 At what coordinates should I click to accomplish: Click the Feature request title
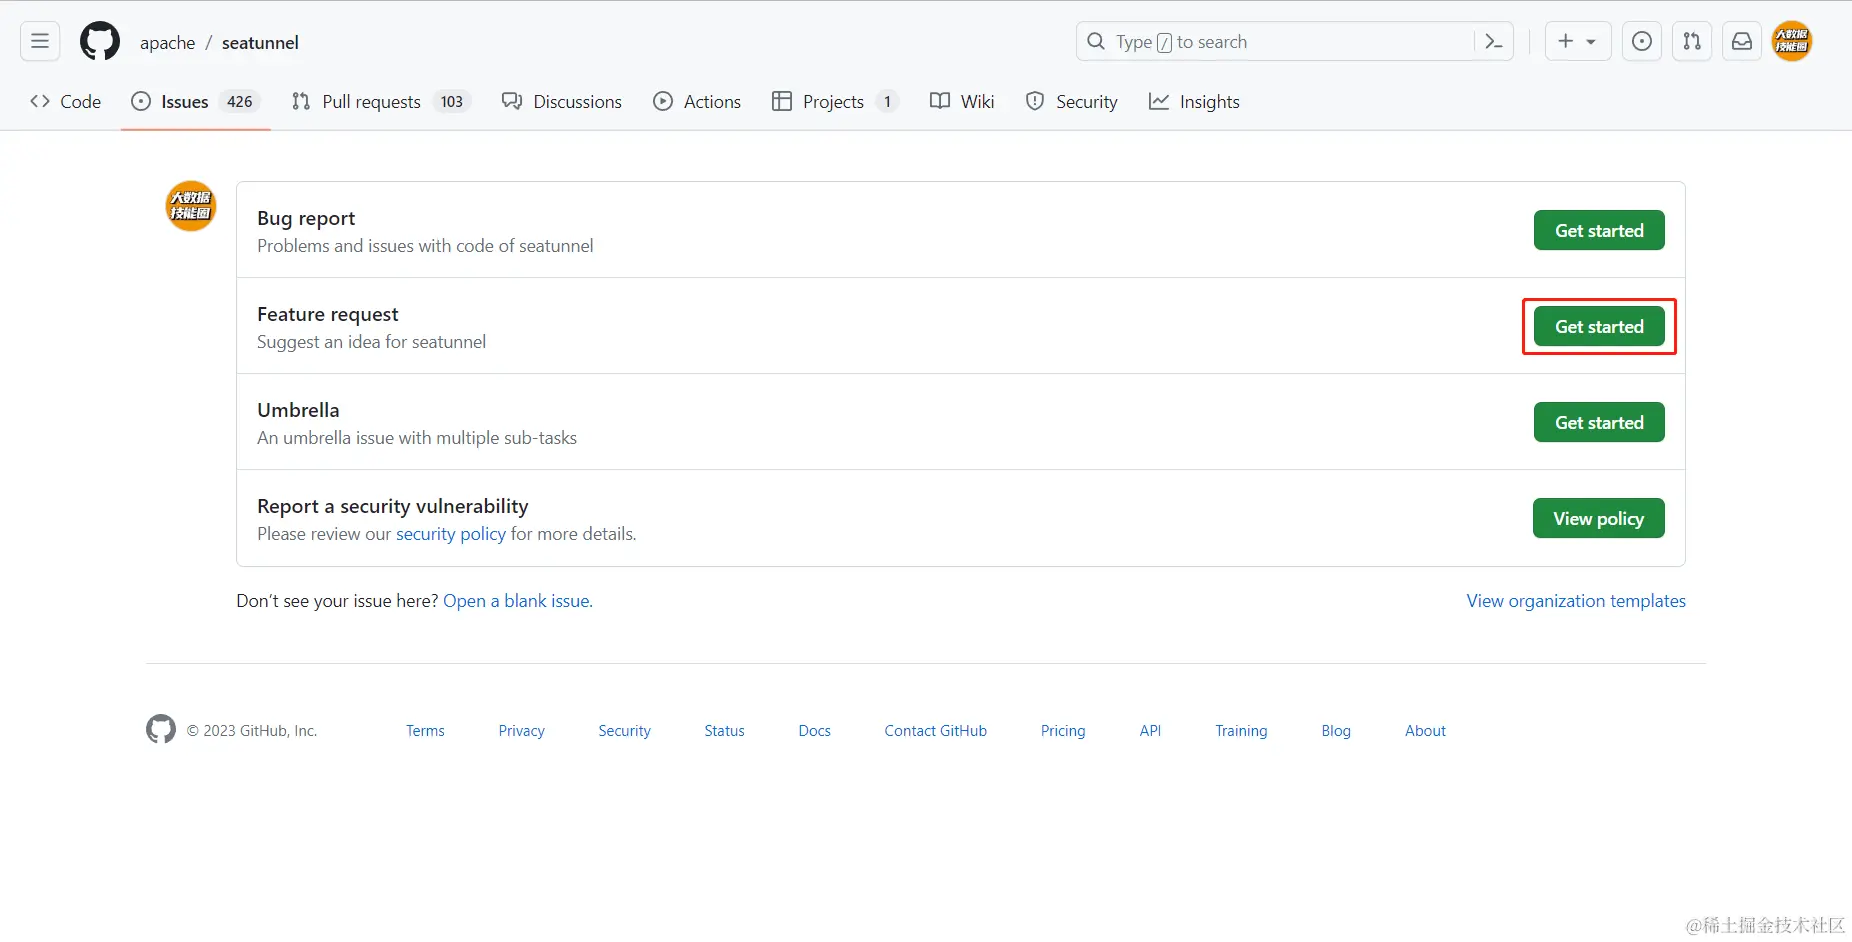pos(327,314)
